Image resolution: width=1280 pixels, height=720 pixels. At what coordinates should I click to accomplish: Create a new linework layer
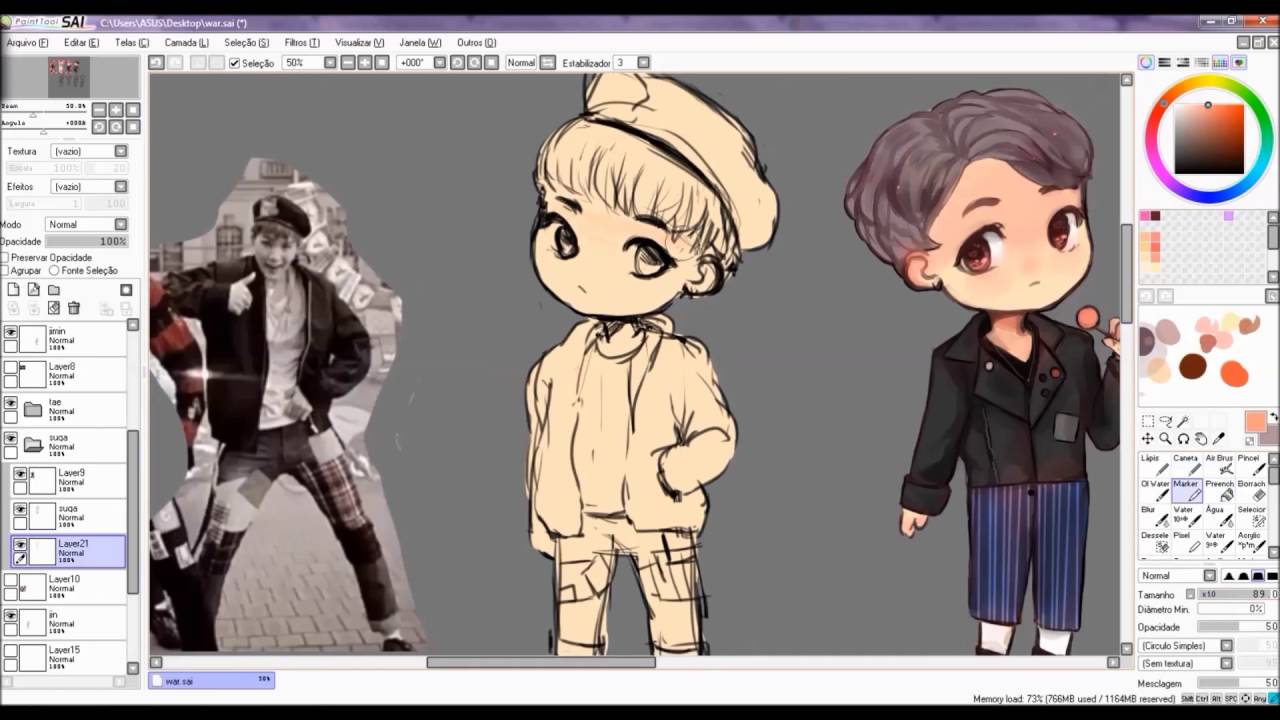(34, 290)
